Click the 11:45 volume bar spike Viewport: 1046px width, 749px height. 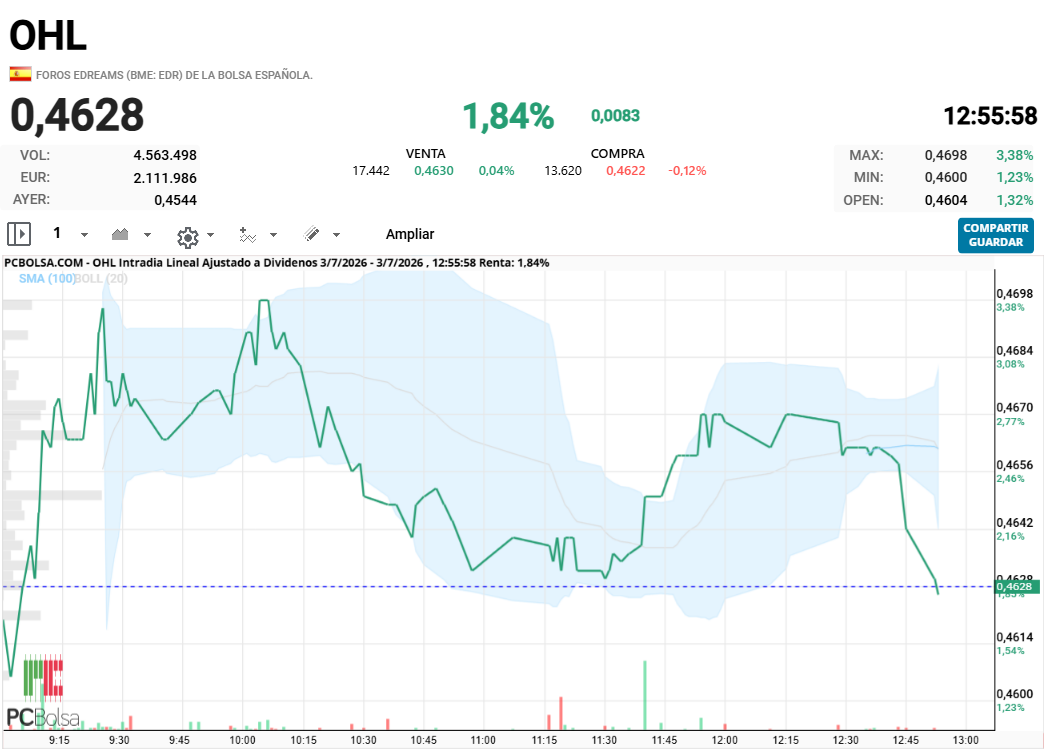point(645,695)
